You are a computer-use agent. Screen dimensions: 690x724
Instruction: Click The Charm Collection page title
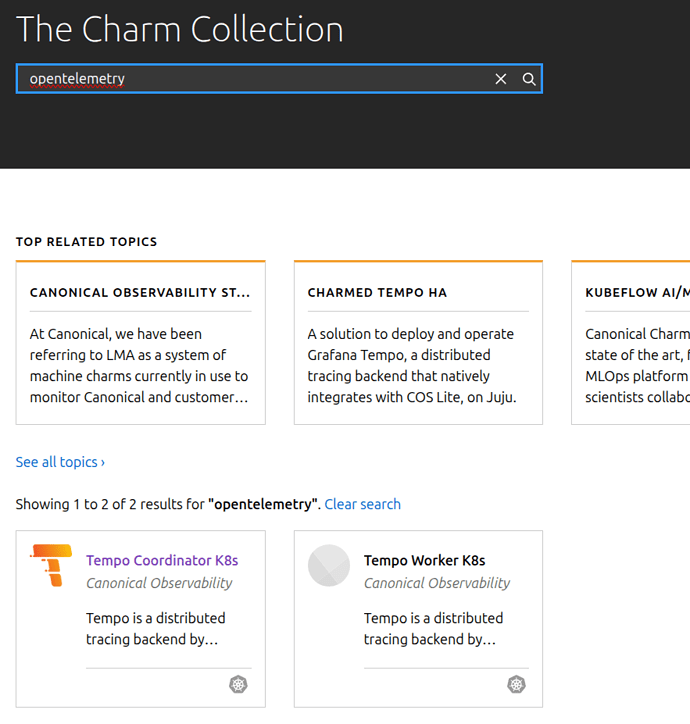pos(180,29)
